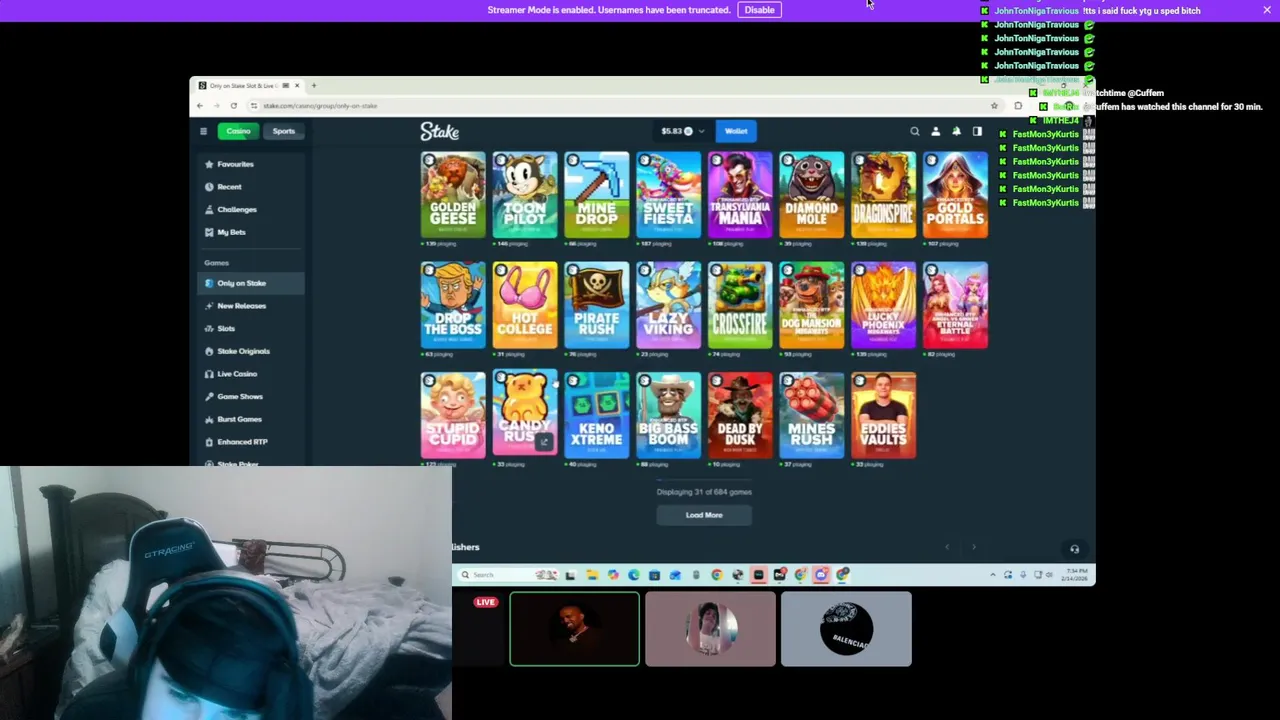1280x720 pixels.
Task: Click the Stake logo
Action: coord(439,131)
